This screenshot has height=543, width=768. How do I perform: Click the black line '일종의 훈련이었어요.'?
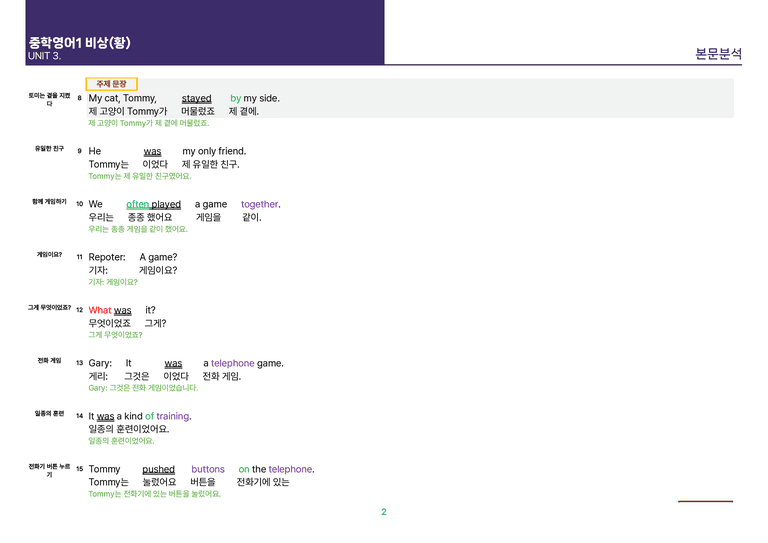click(x=129, y=429)
